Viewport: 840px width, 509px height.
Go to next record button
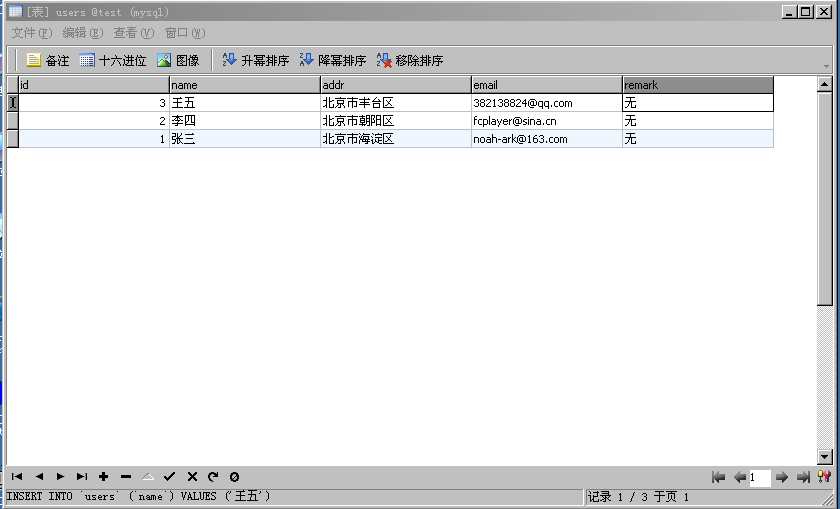click(x=61, y=476)
